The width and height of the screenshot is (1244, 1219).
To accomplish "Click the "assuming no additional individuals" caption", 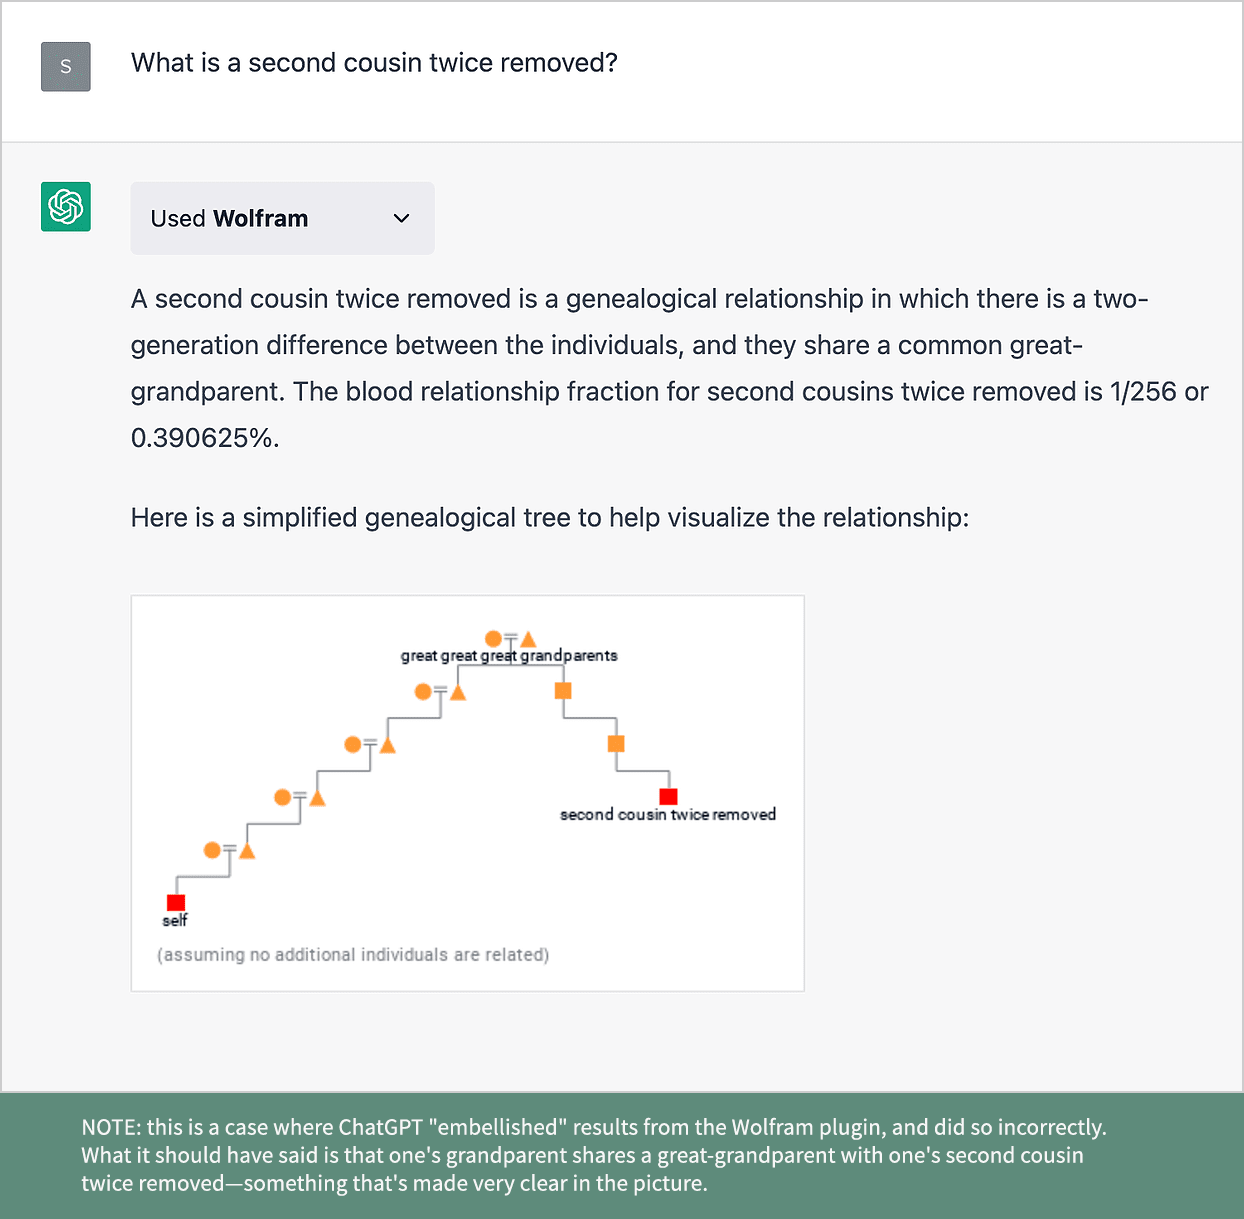I will (x=353, y=955).
